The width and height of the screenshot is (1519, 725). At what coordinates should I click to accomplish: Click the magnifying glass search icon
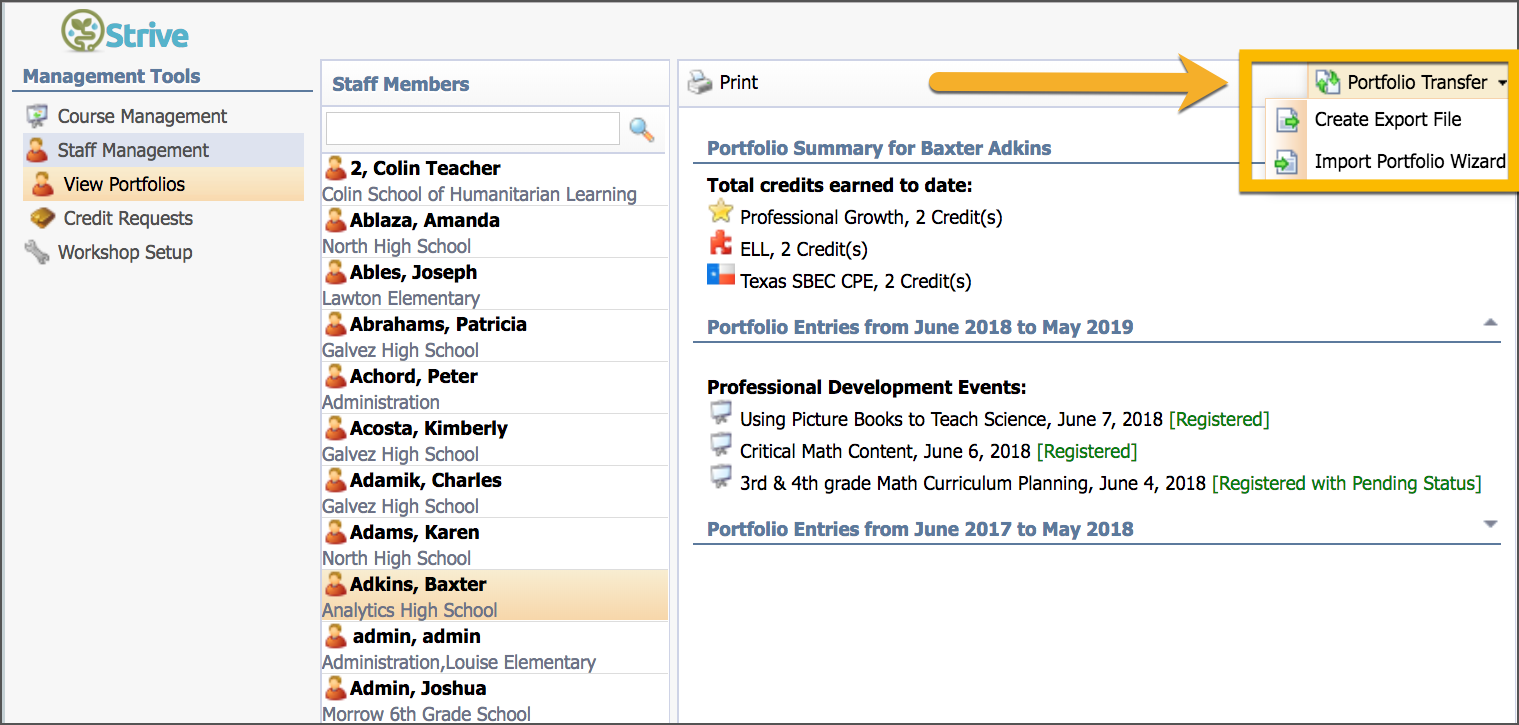click(x=642, y=129)
